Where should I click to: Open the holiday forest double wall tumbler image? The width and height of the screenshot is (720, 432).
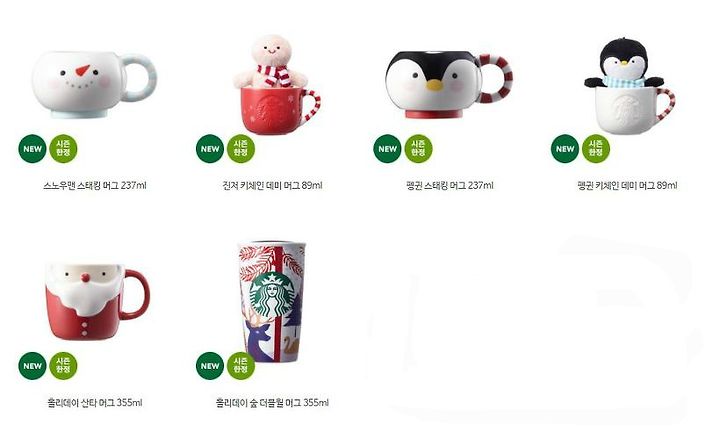pyautogui.click(x=272, y=302)
